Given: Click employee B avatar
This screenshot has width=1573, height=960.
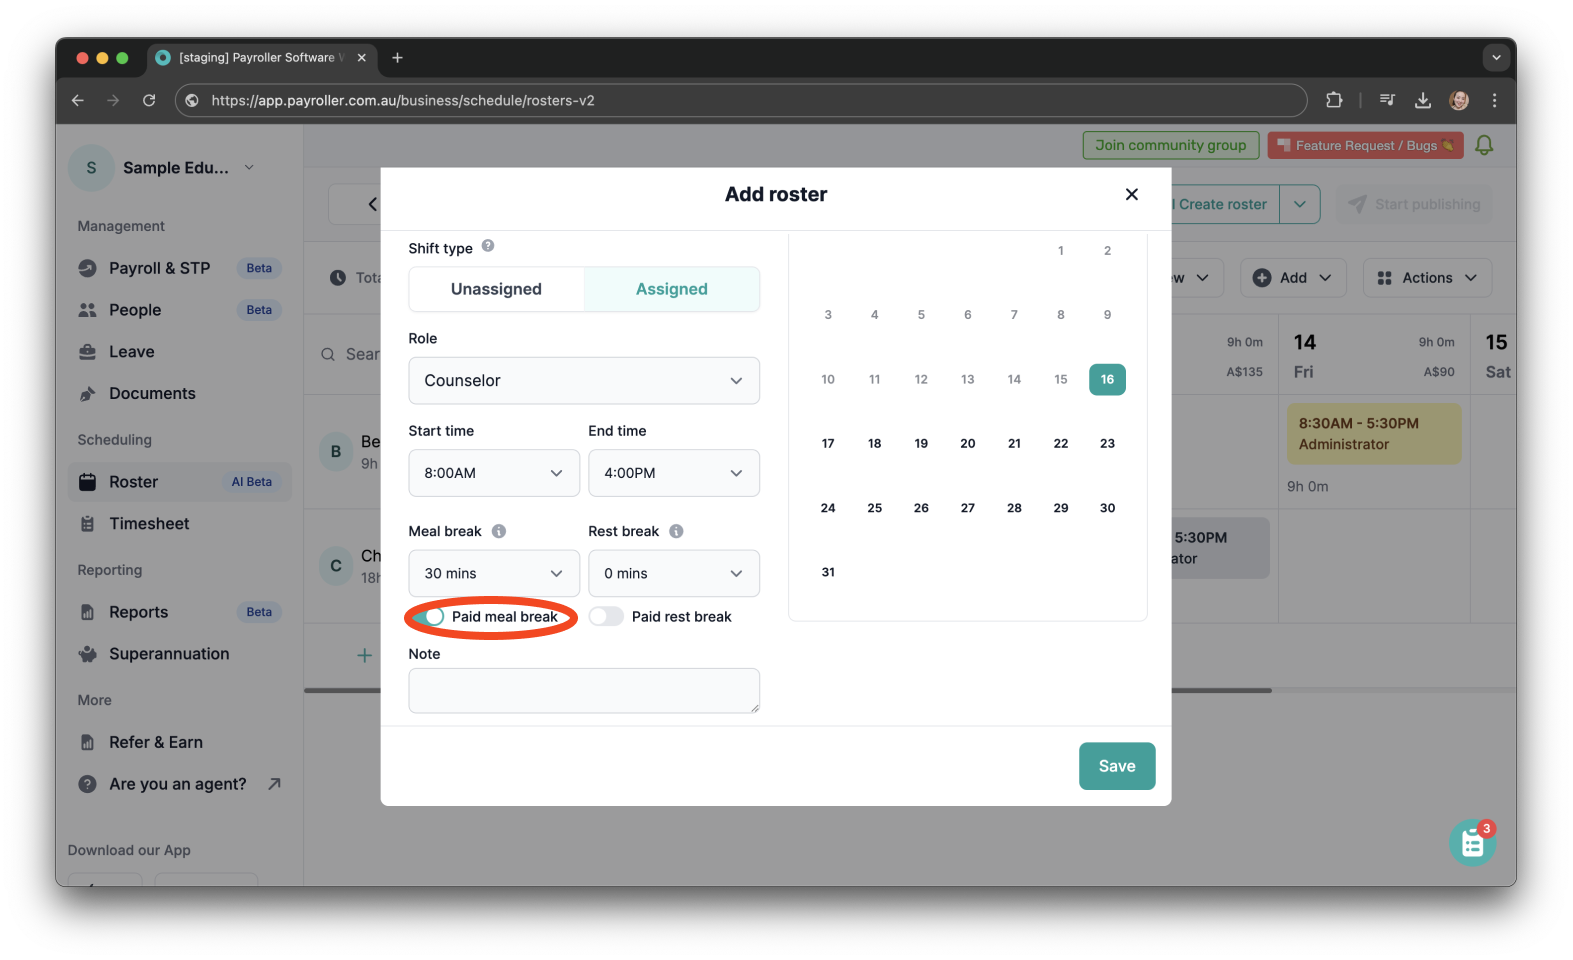Looking at the screenshot, I should click(336, 452).
